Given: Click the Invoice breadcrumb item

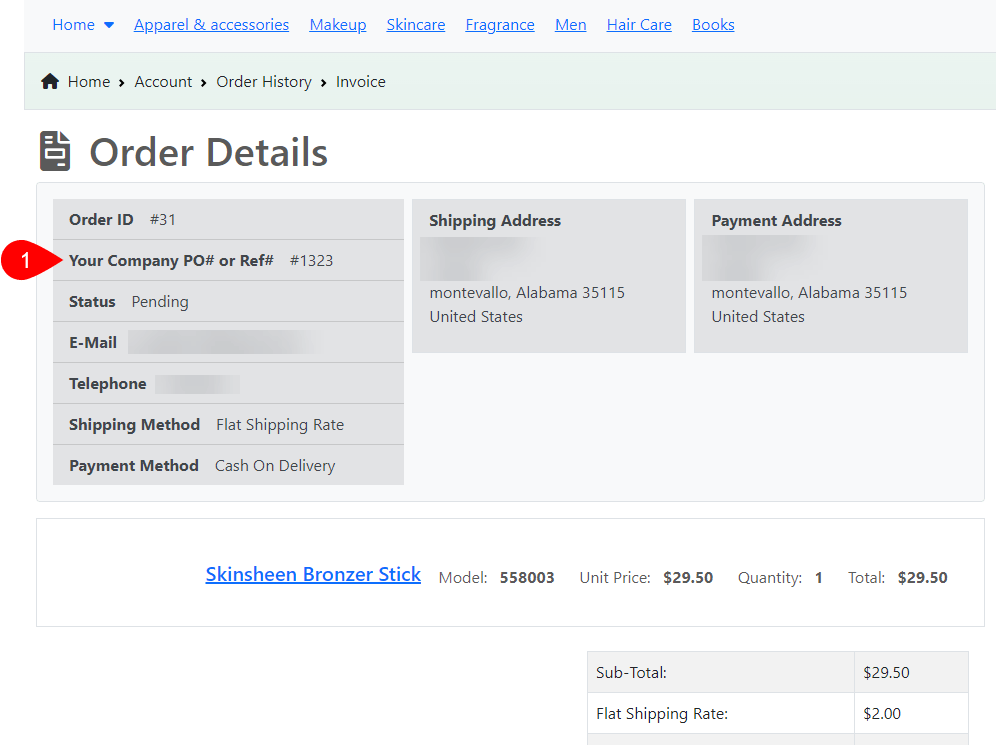Looking at the screenshot, I should tap(360, 82).
